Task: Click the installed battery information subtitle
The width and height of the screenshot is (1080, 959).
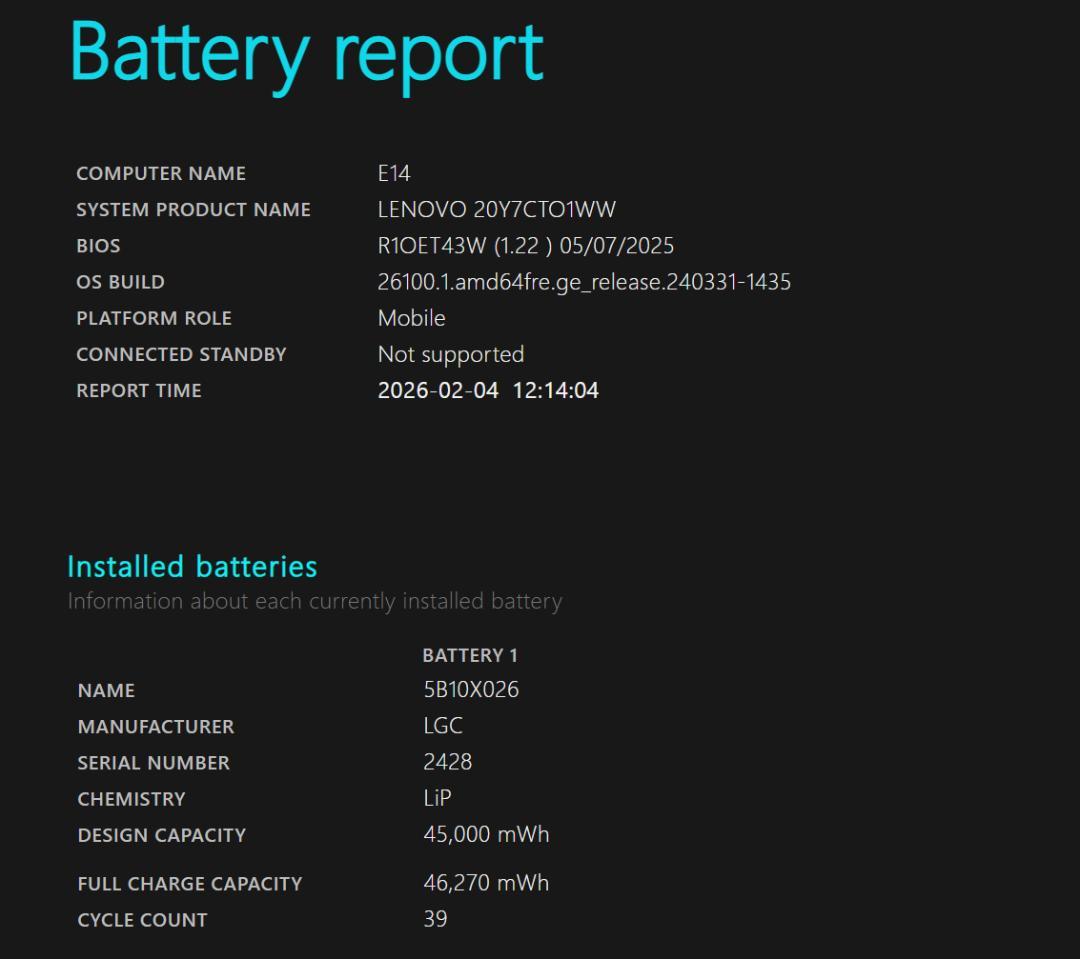Action: point(314,602)
